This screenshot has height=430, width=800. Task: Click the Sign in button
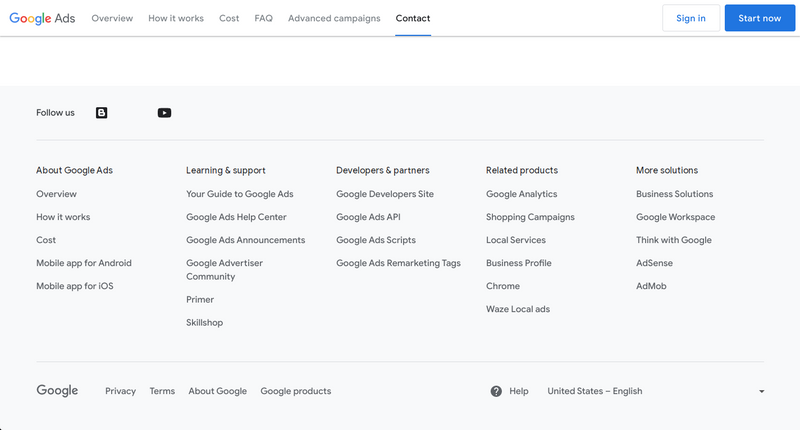691,18
